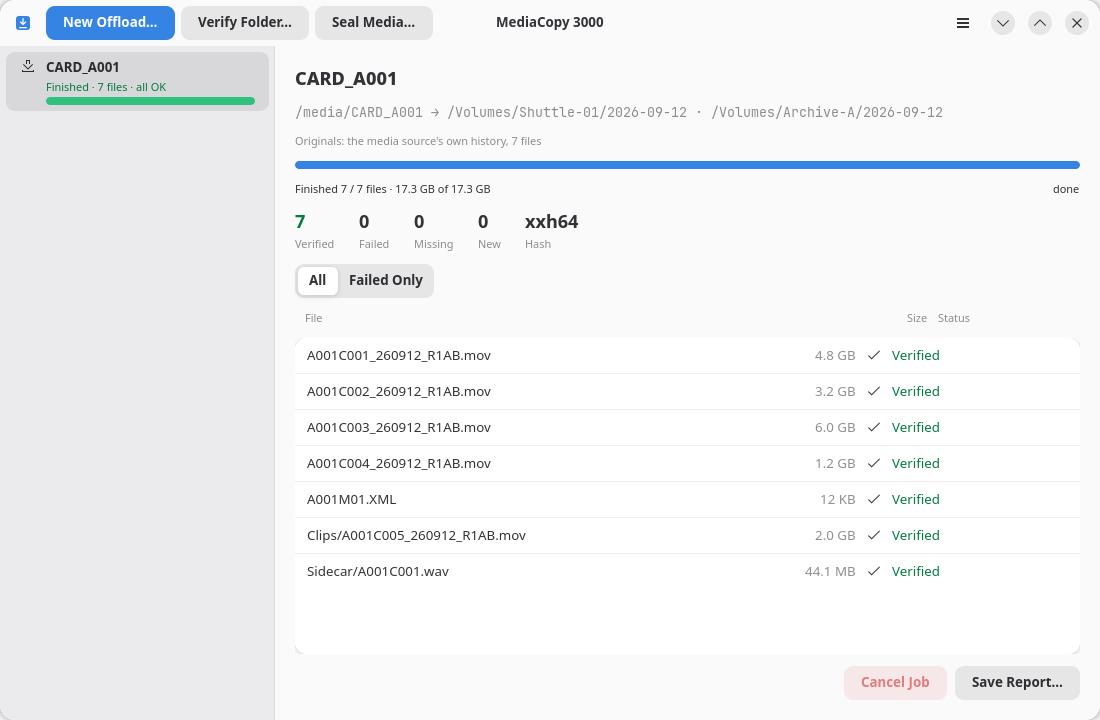Click the sidebar green job progress bar
Screen dimensions: 1100x720
pyautogui.click(x=150, y=101)
